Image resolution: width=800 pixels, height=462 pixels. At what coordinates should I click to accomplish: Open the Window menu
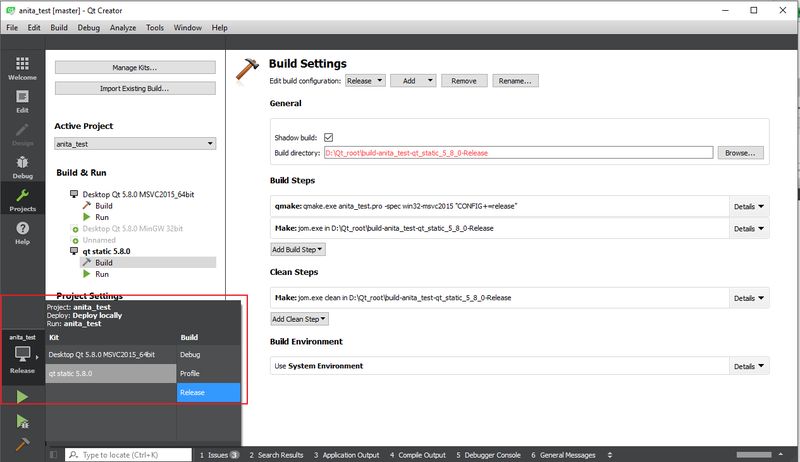click(187, 28)
